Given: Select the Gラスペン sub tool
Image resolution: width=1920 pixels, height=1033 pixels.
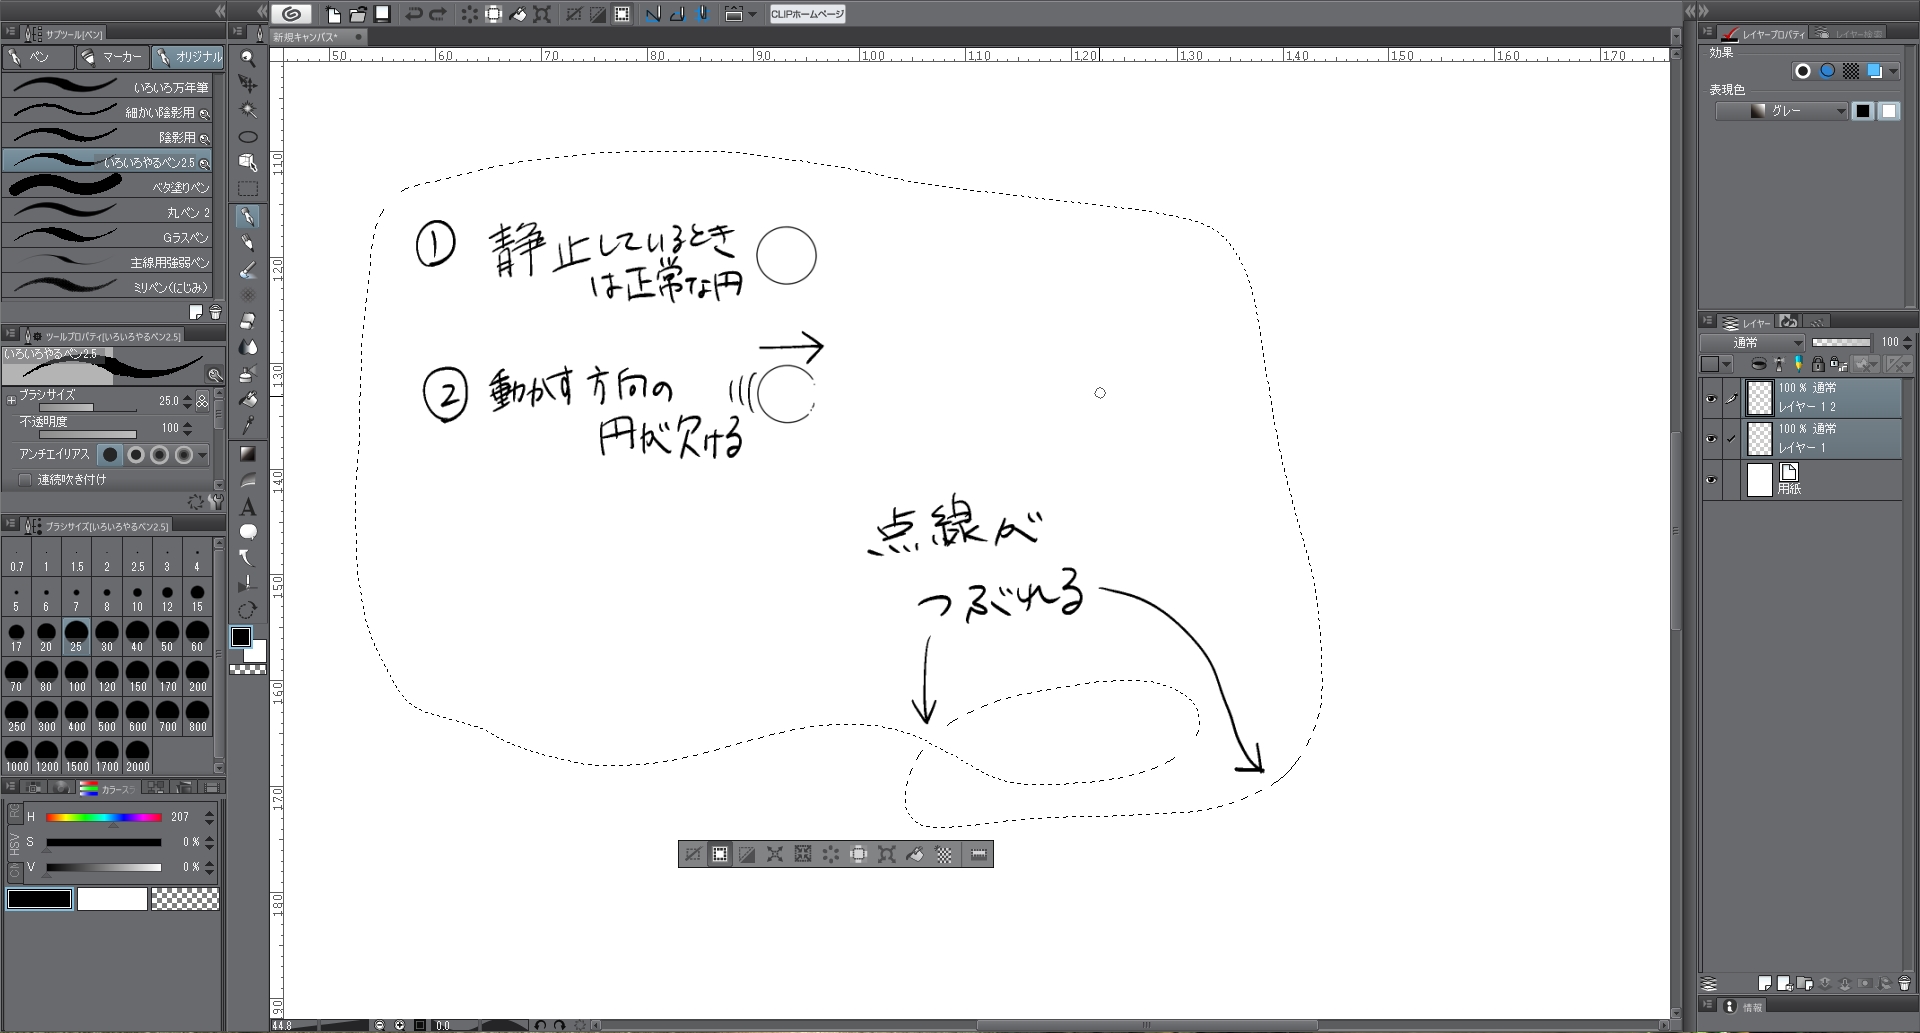Looking at the screenshot, I should pos(107,237).
